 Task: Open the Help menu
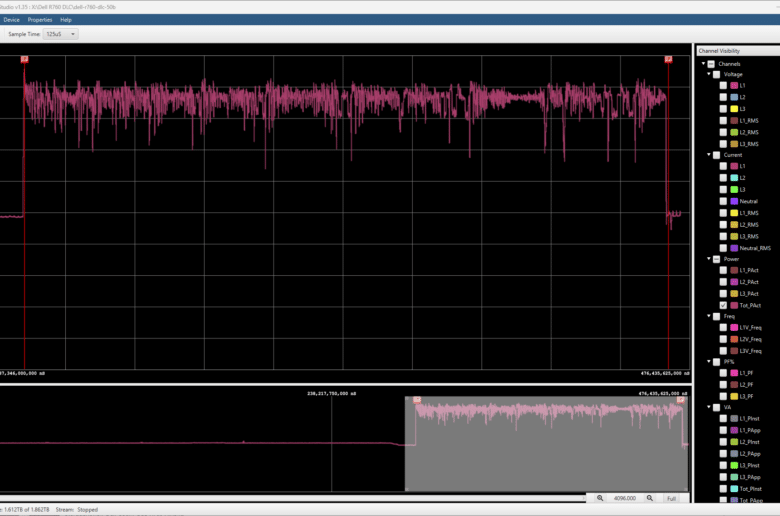66,20
